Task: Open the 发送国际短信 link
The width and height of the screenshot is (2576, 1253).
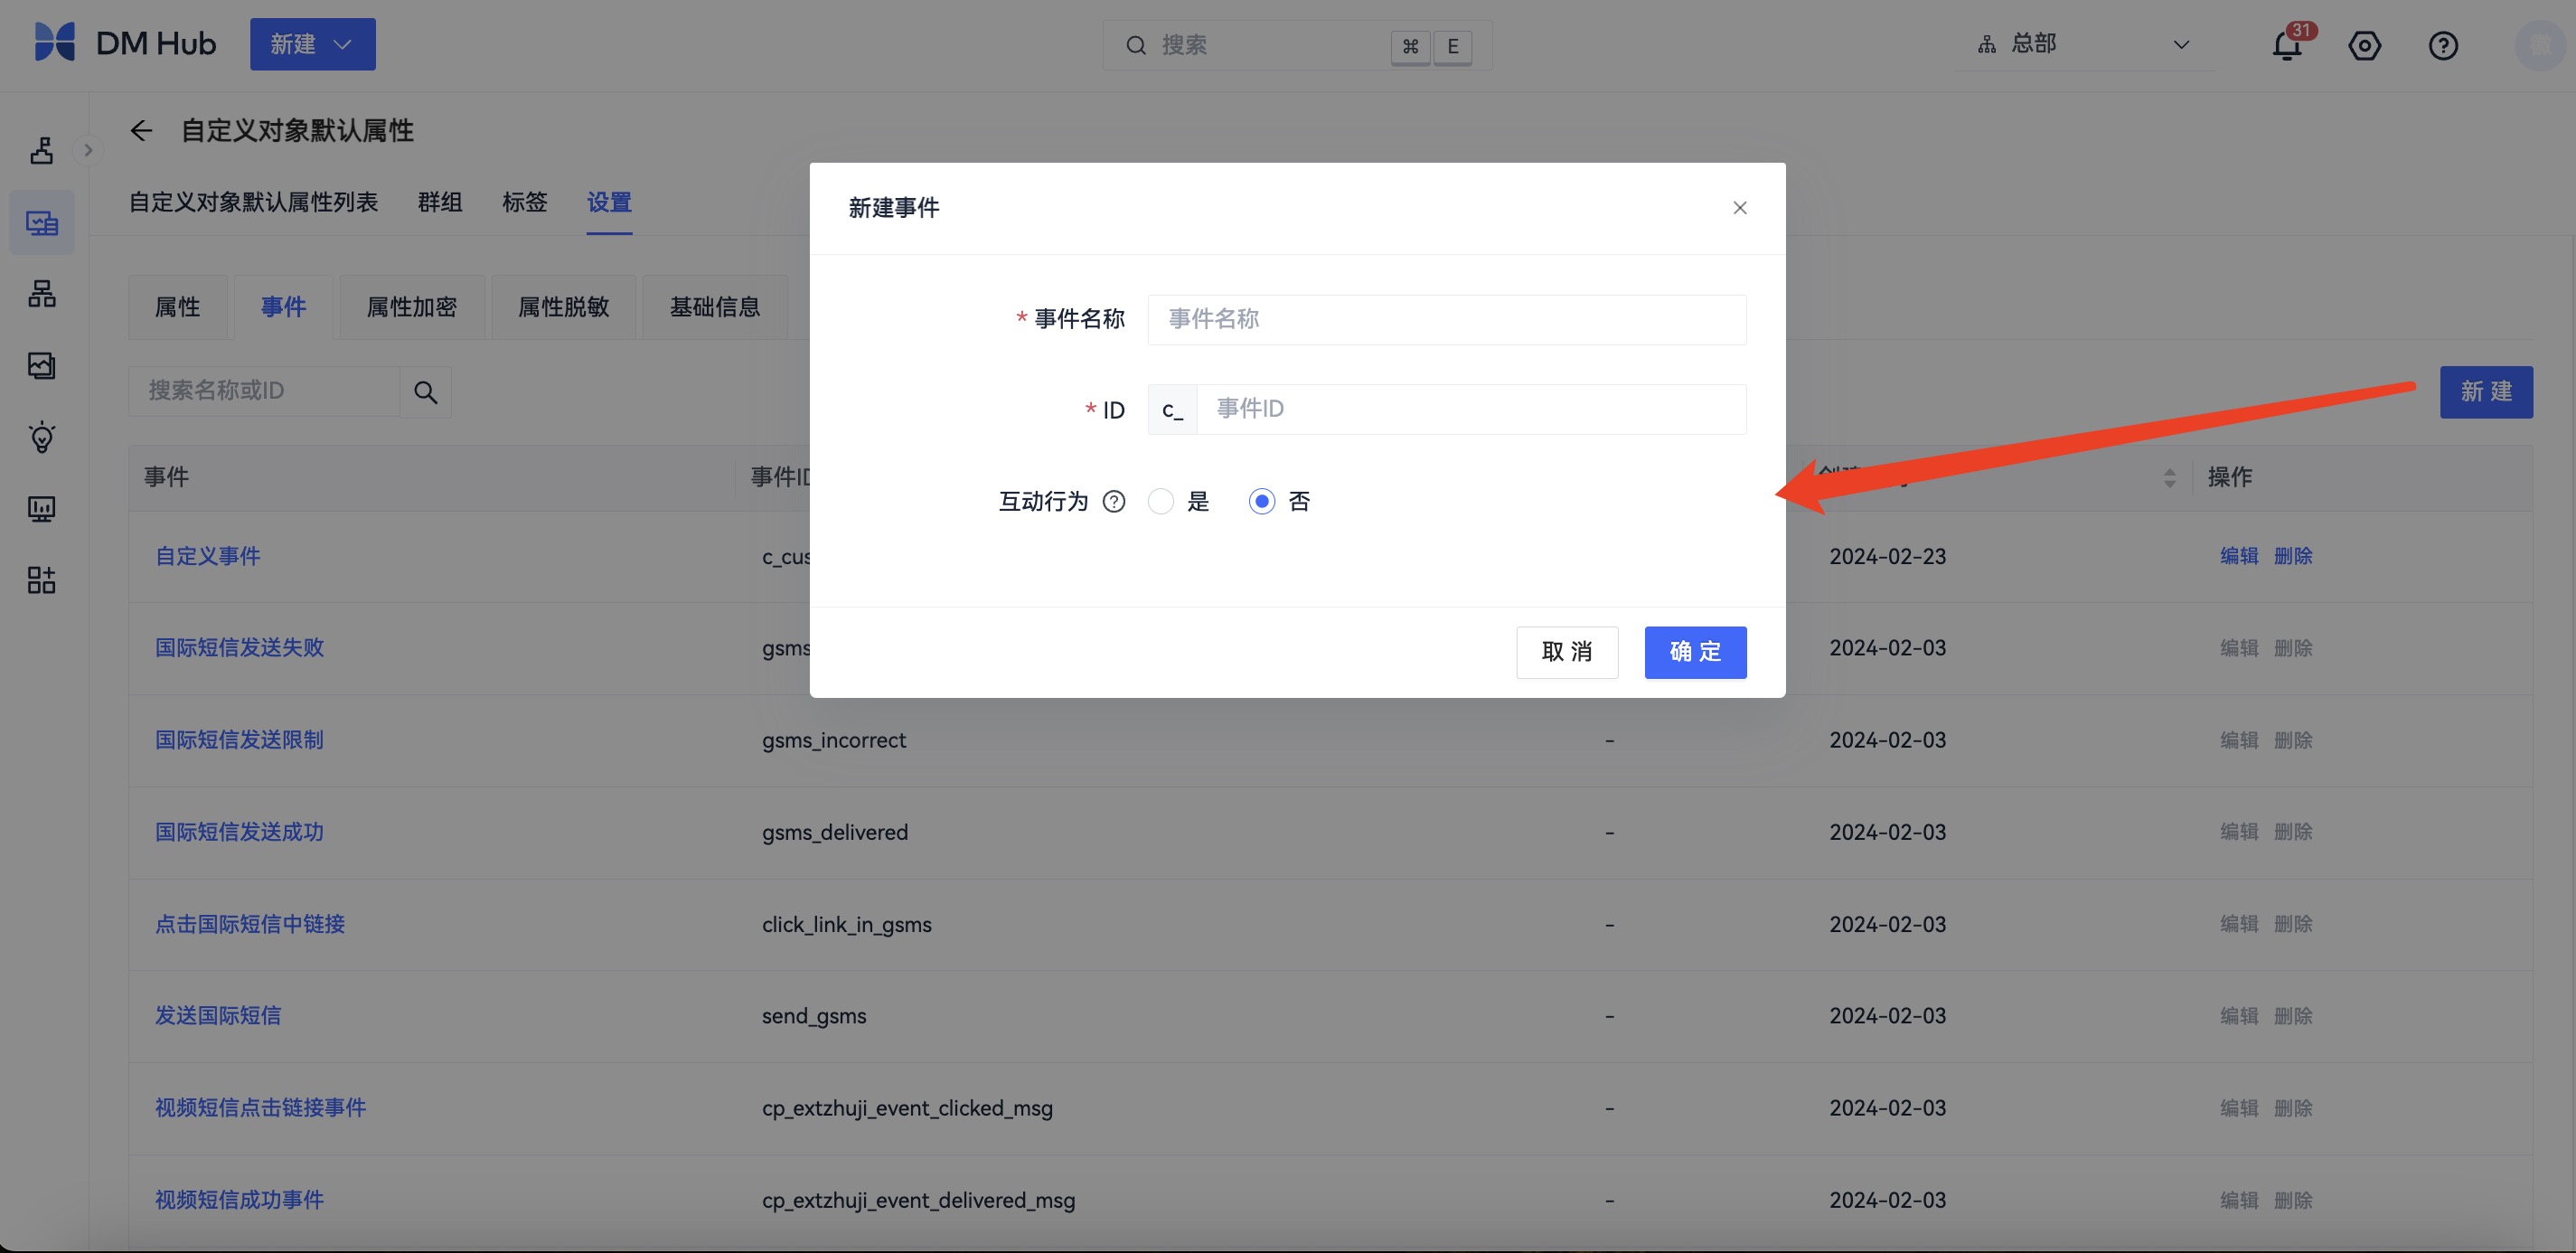Action: (x=218, y=1016)
